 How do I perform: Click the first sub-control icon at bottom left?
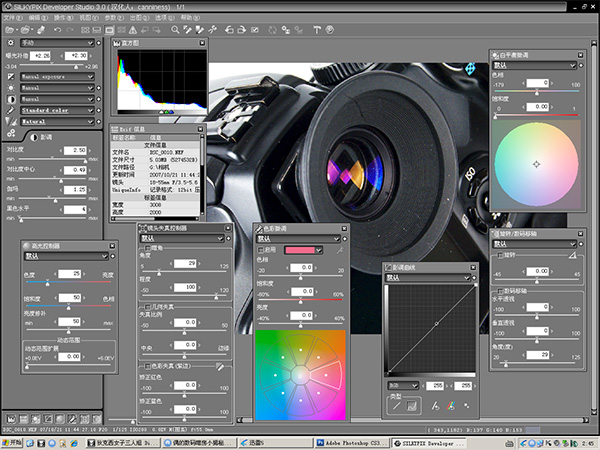(11, 419)
